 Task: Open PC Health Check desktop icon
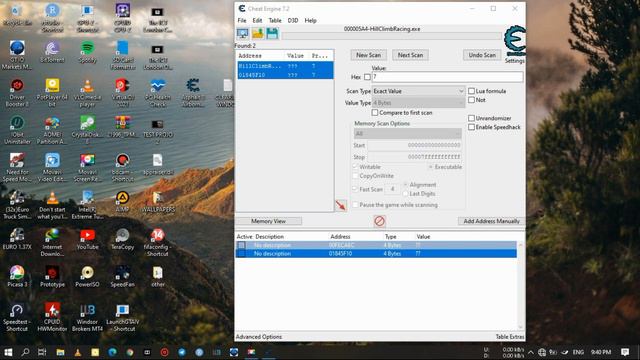pyautogui.click(x=158, y=93)
